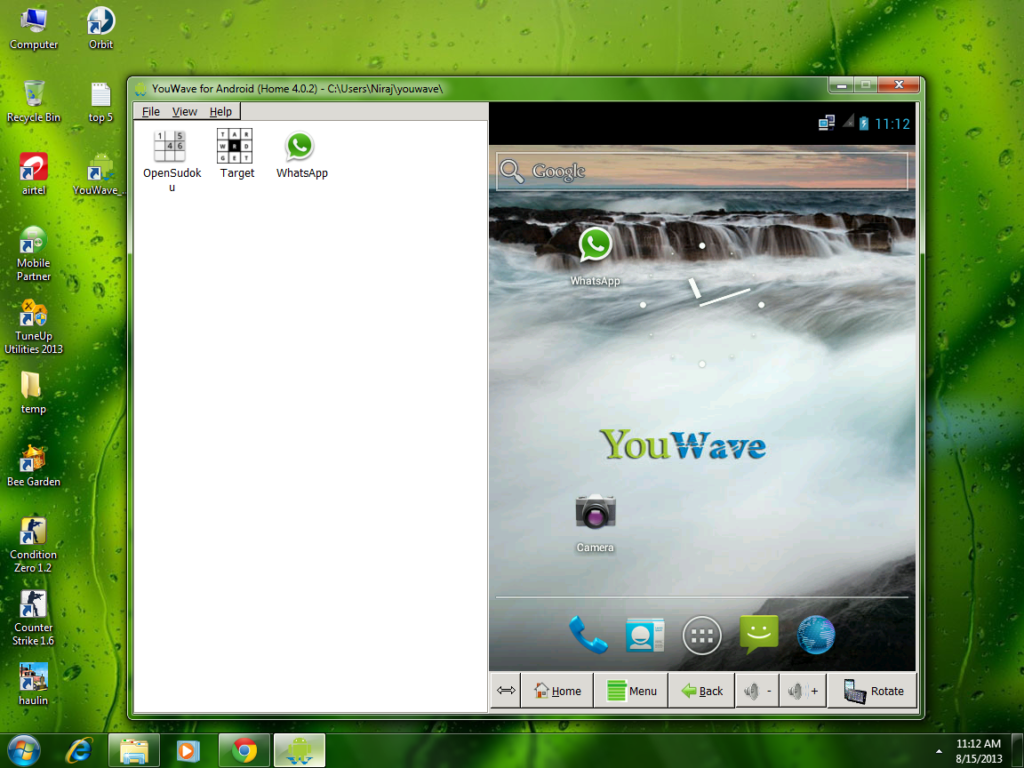Screen dimensions: 1024x768
Task: Select the top 5 text file
Action: tap(101, 103)
